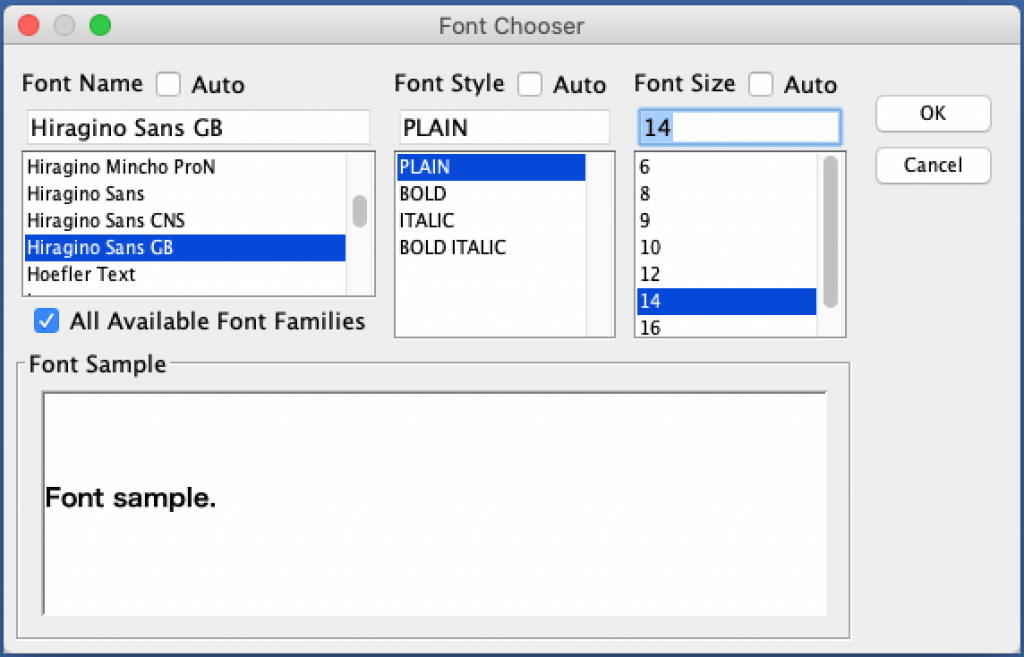
Task: Click the Cancel button
Action: coord(932,166)
